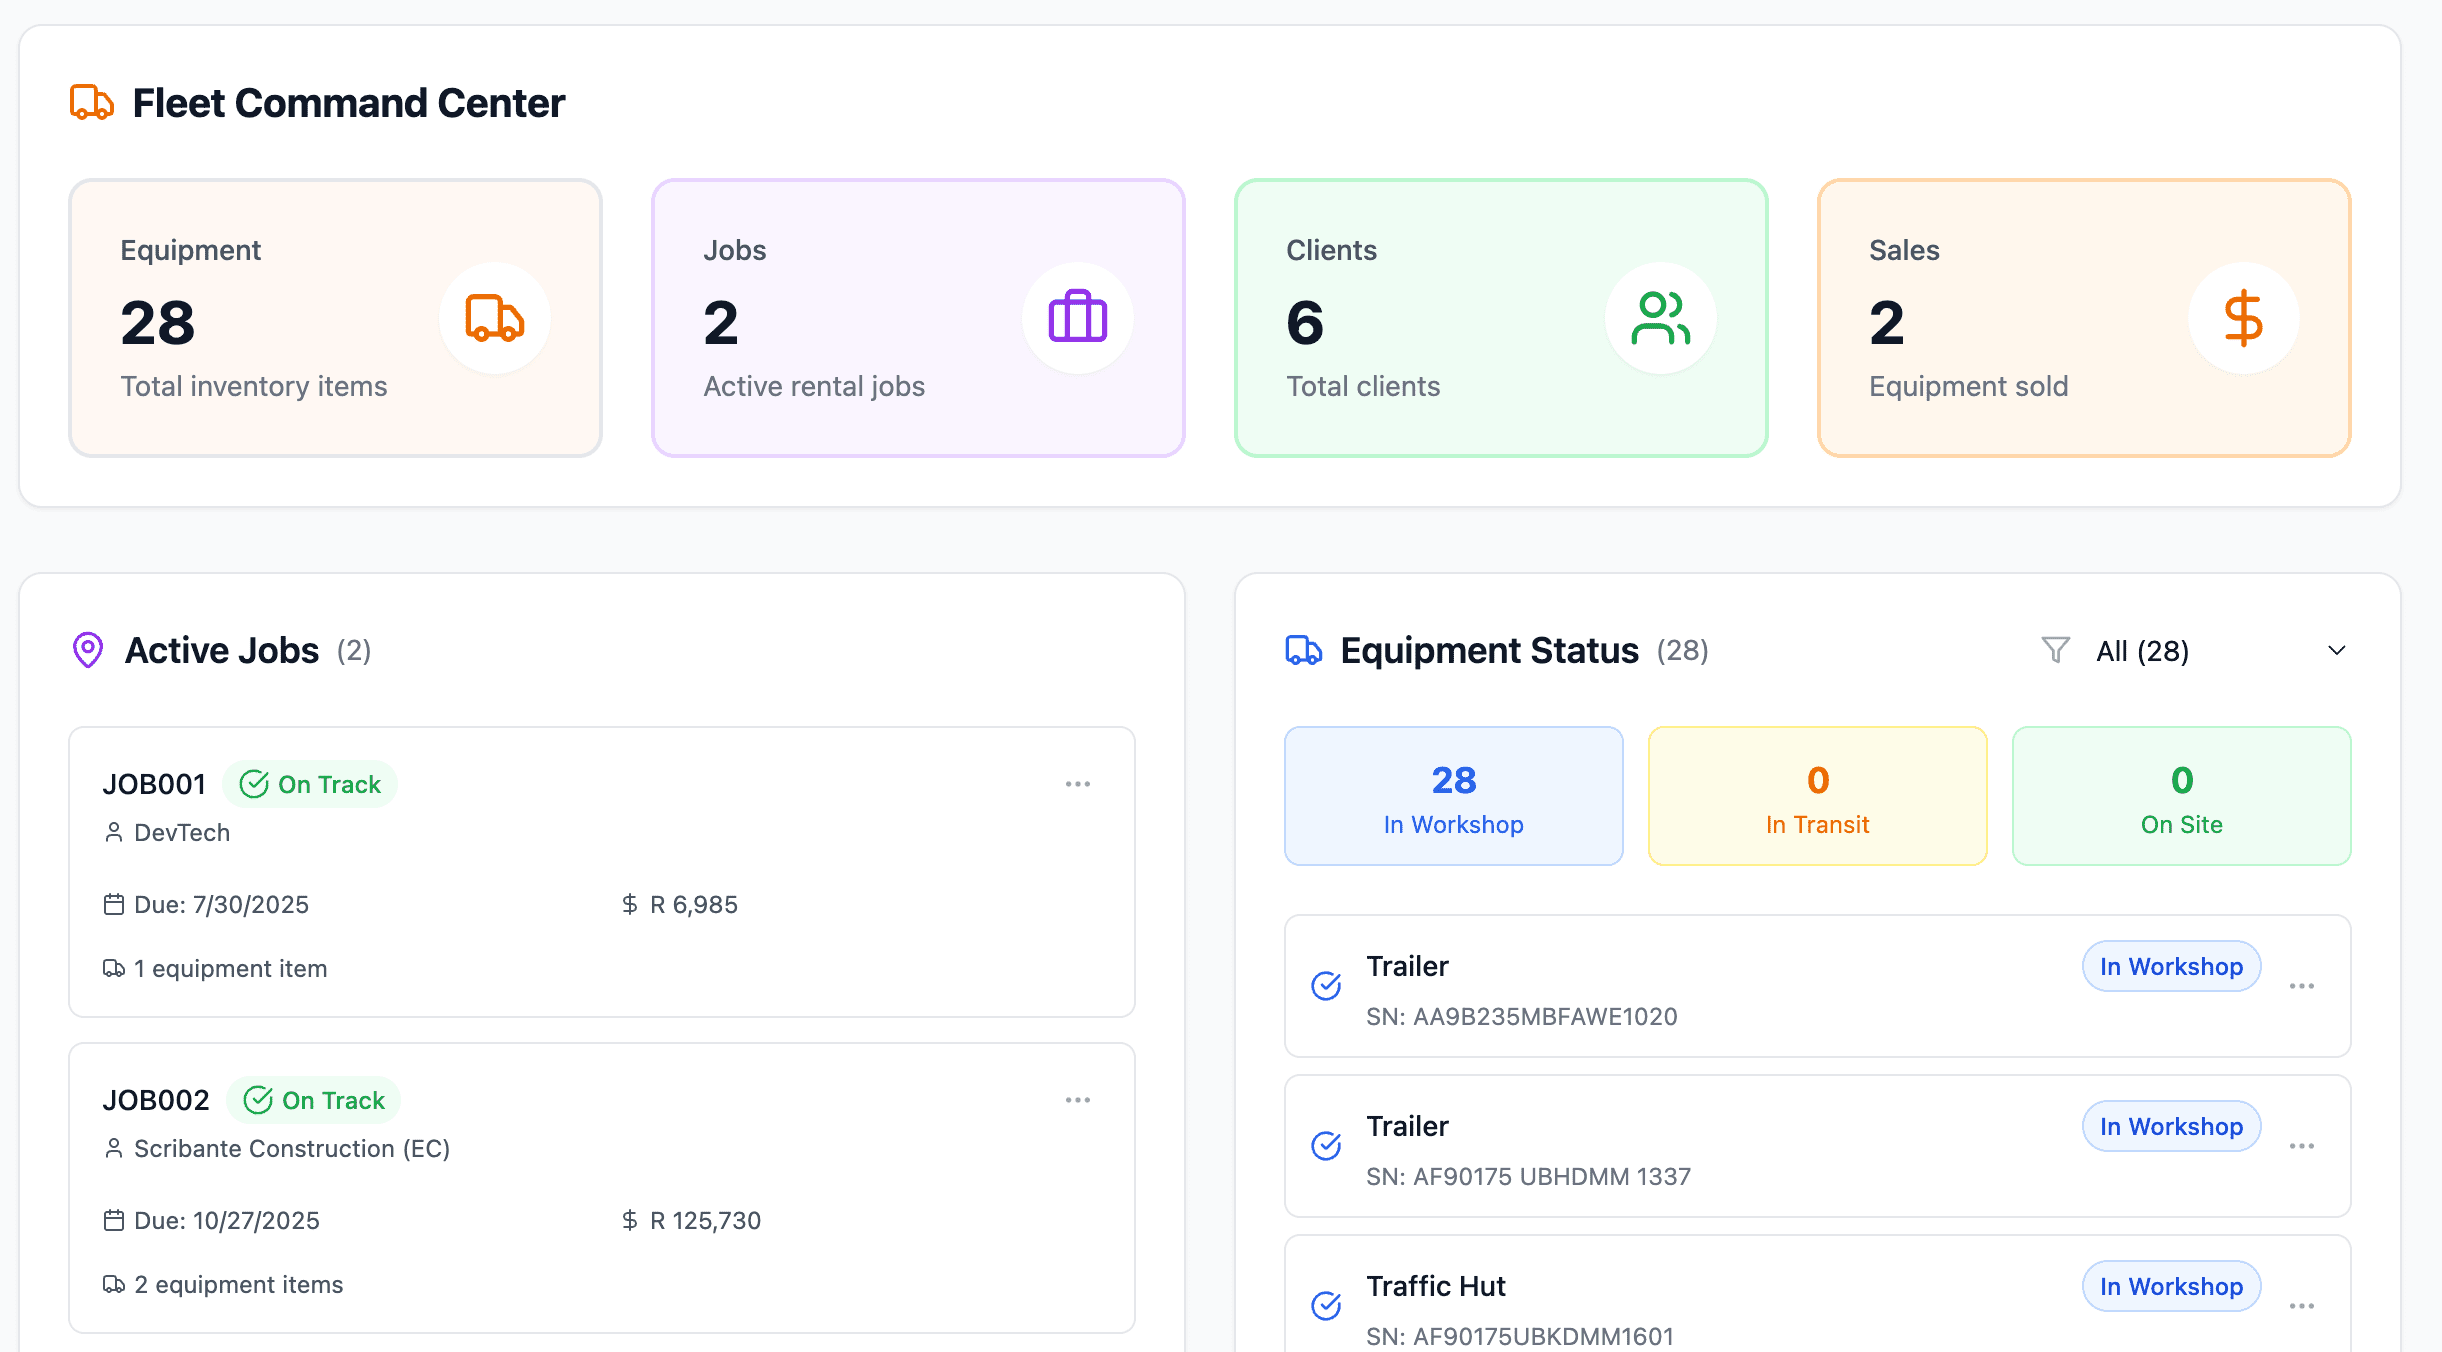Toggle the check circle on first Trailer row

point(1326,986)
